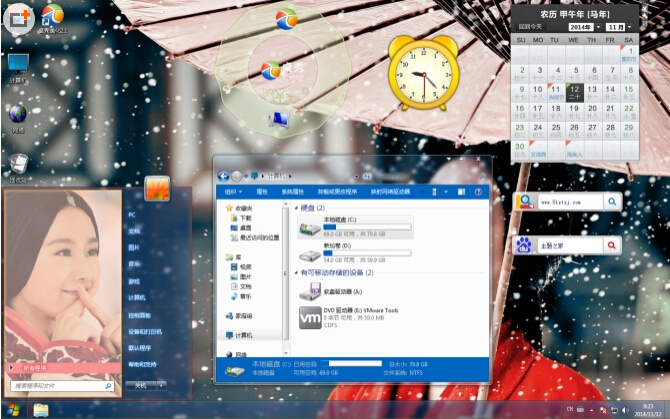Click the Explorer back arrow button
Viewport: 670px width, 419px height.
(x=223, y=176)
